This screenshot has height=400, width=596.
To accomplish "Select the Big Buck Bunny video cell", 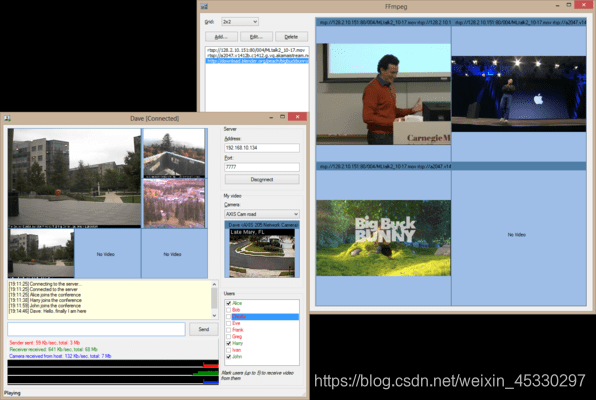I will [x=383, y=238].
